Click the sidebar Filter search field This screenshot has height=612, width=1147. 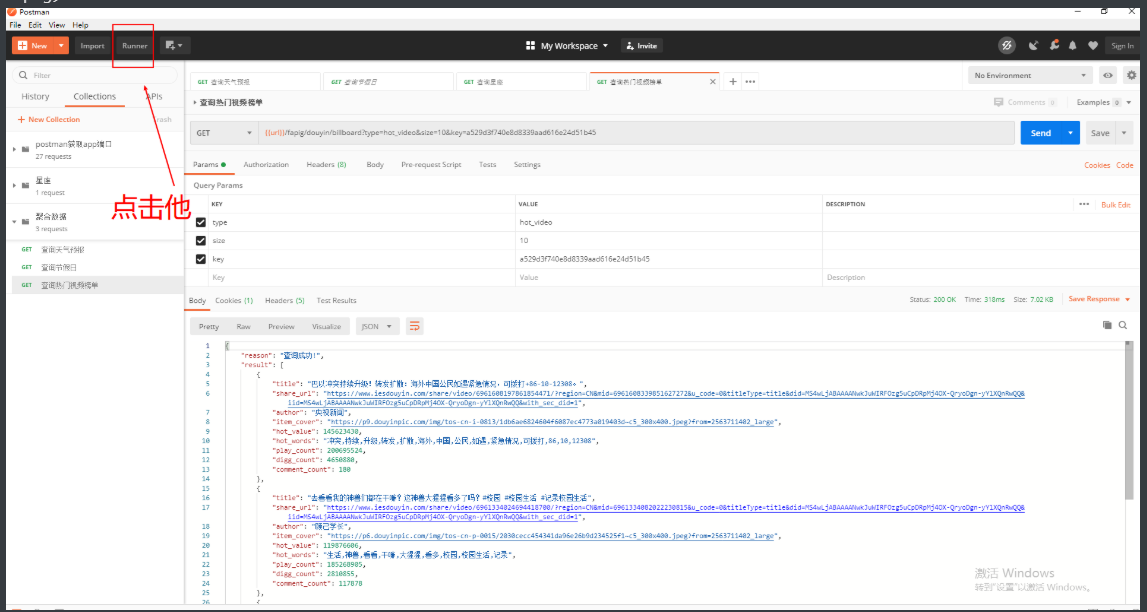tap(95, 75)
